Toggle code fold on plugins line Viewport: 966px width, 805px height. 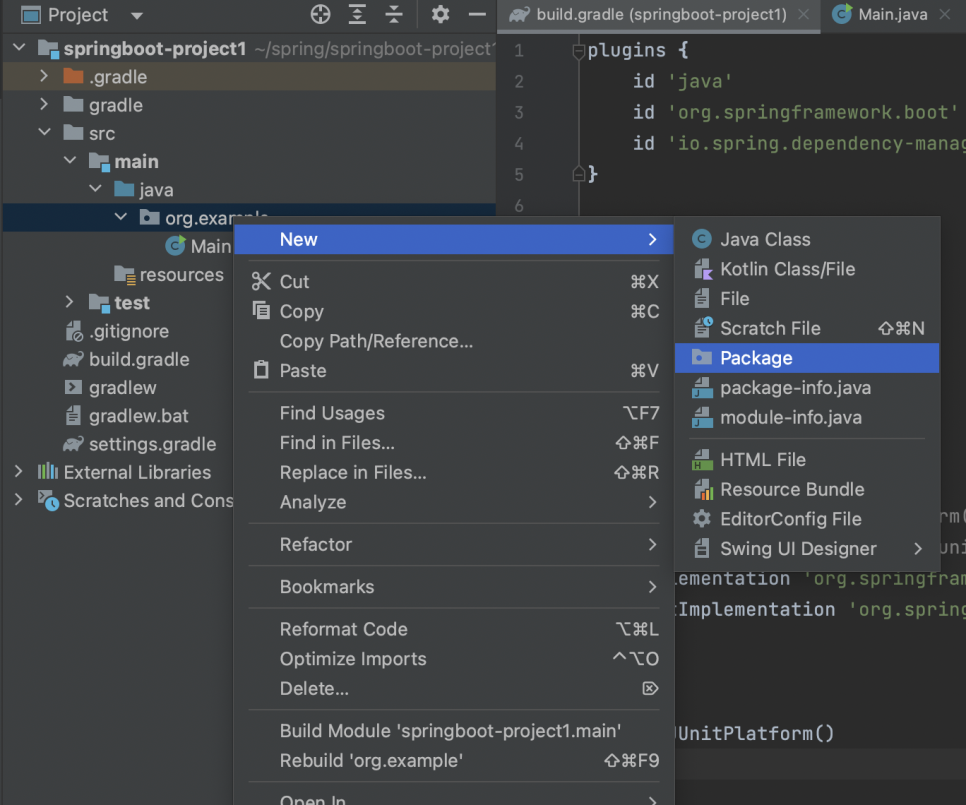point(578,52)
